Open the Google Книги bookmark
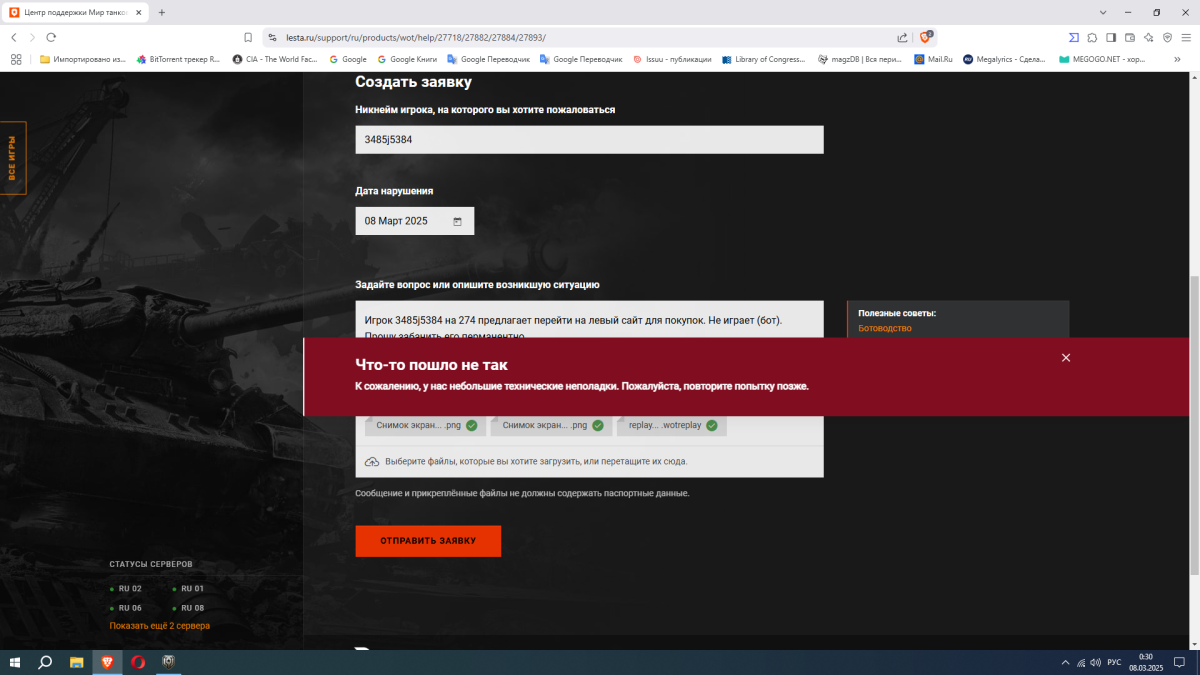Viewport: 1200px width, 675px height. [x=407, y=59]
